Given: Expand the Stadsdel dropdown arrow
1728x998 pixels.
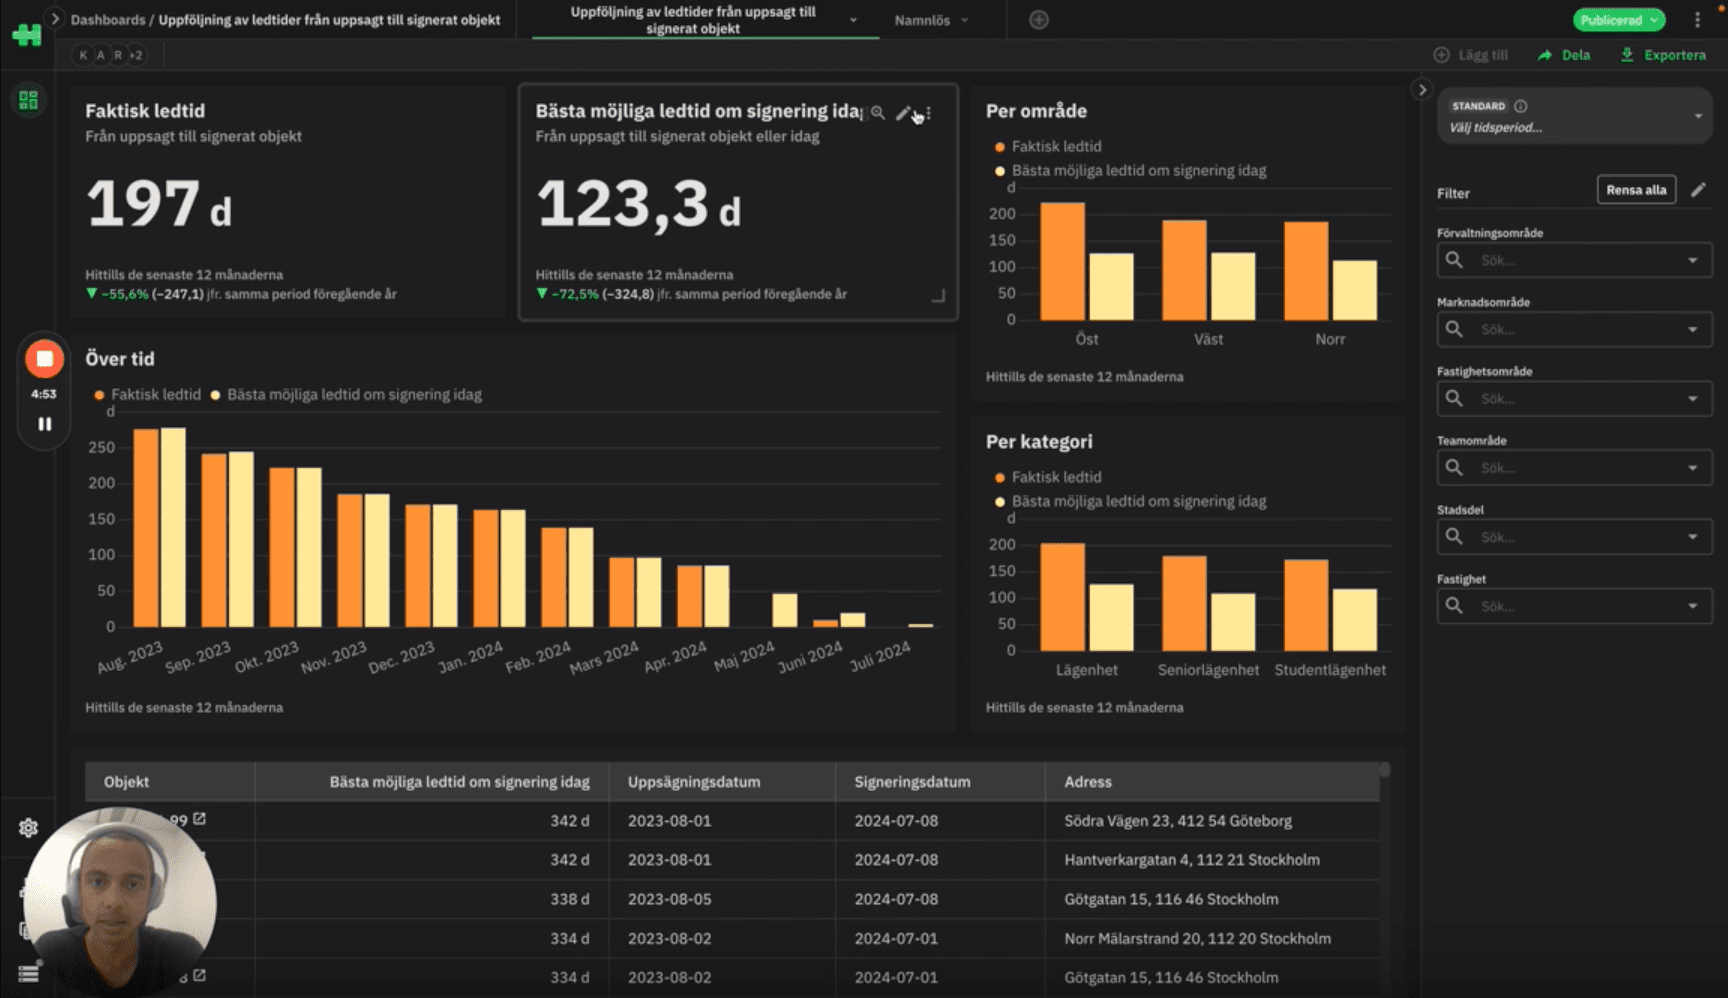Looking at the screenshot, I should pyautogui.click(x=1693, y=537).
